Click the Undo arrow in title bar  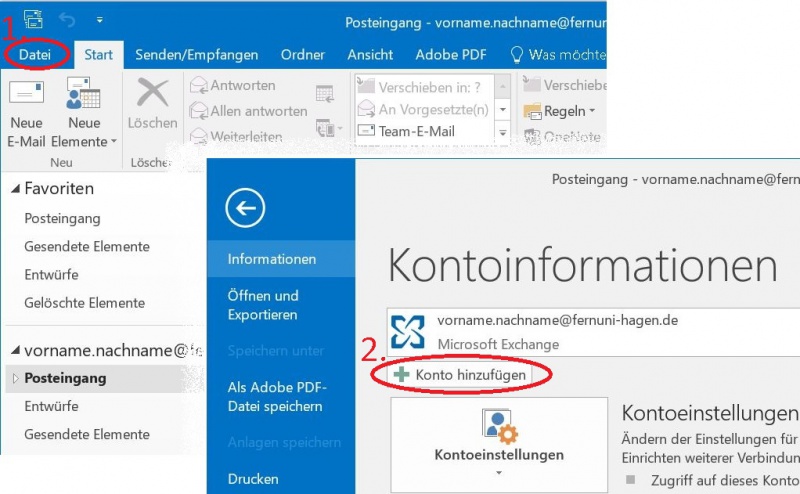click(67, 20)
